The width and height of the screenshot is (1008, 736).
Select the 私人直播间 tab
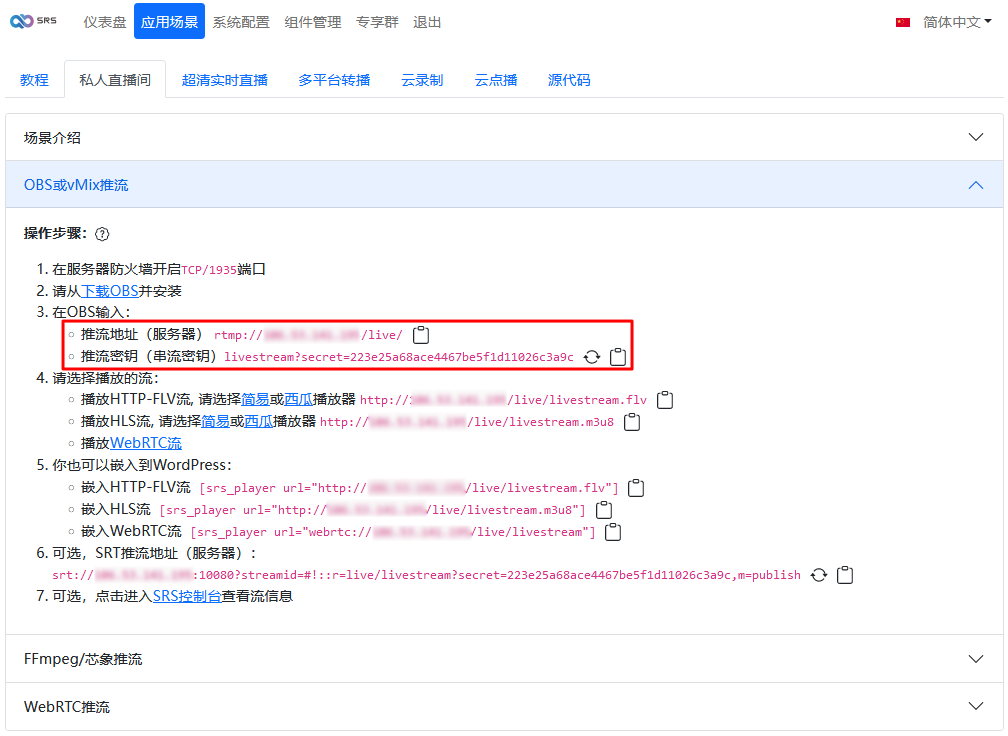coord(115,80)
